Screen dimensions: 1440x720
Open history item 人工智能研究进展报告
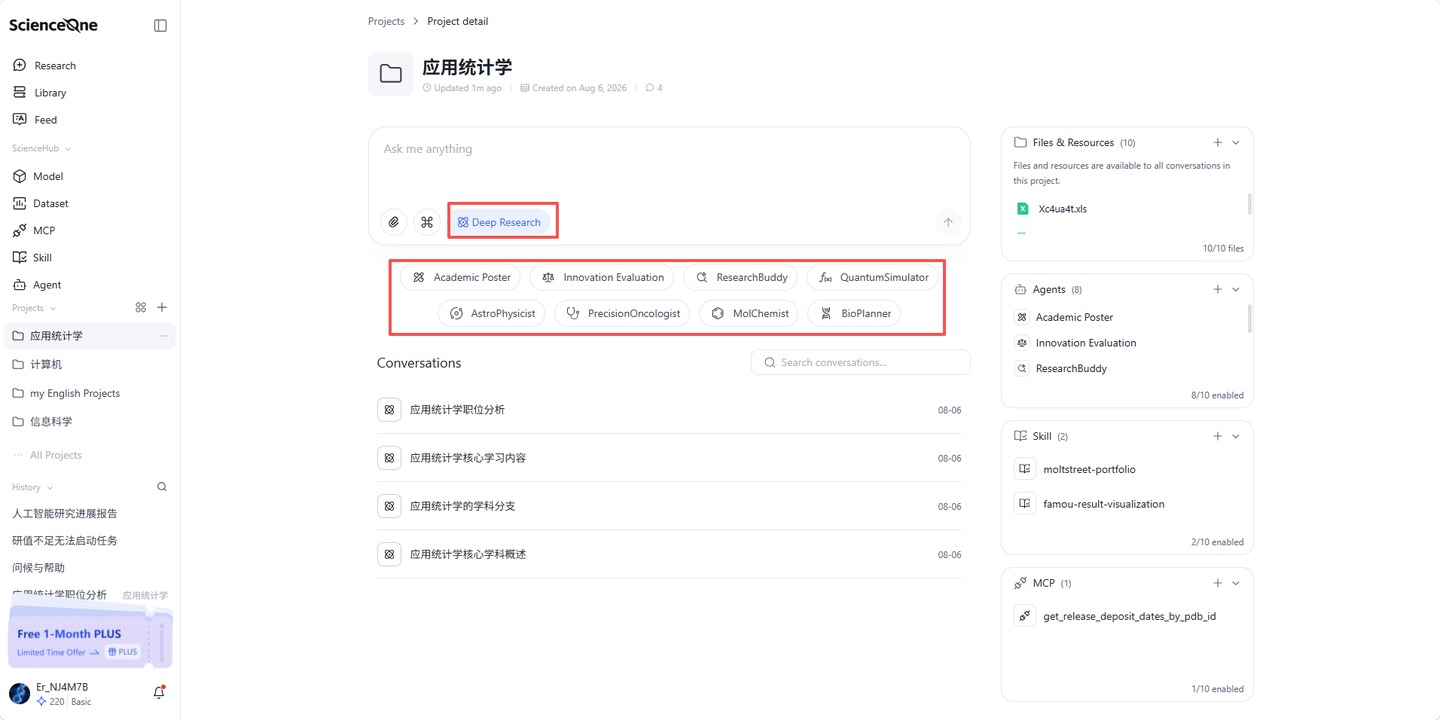[65, 513]
